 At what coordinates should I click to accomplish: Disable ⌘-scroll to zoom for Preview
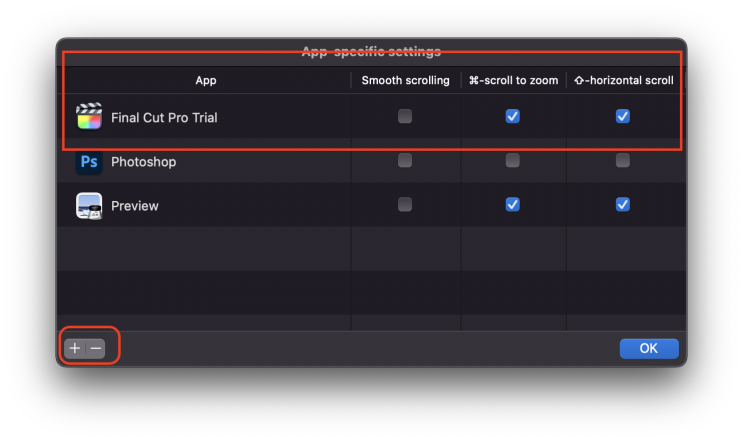click(513, 205)
